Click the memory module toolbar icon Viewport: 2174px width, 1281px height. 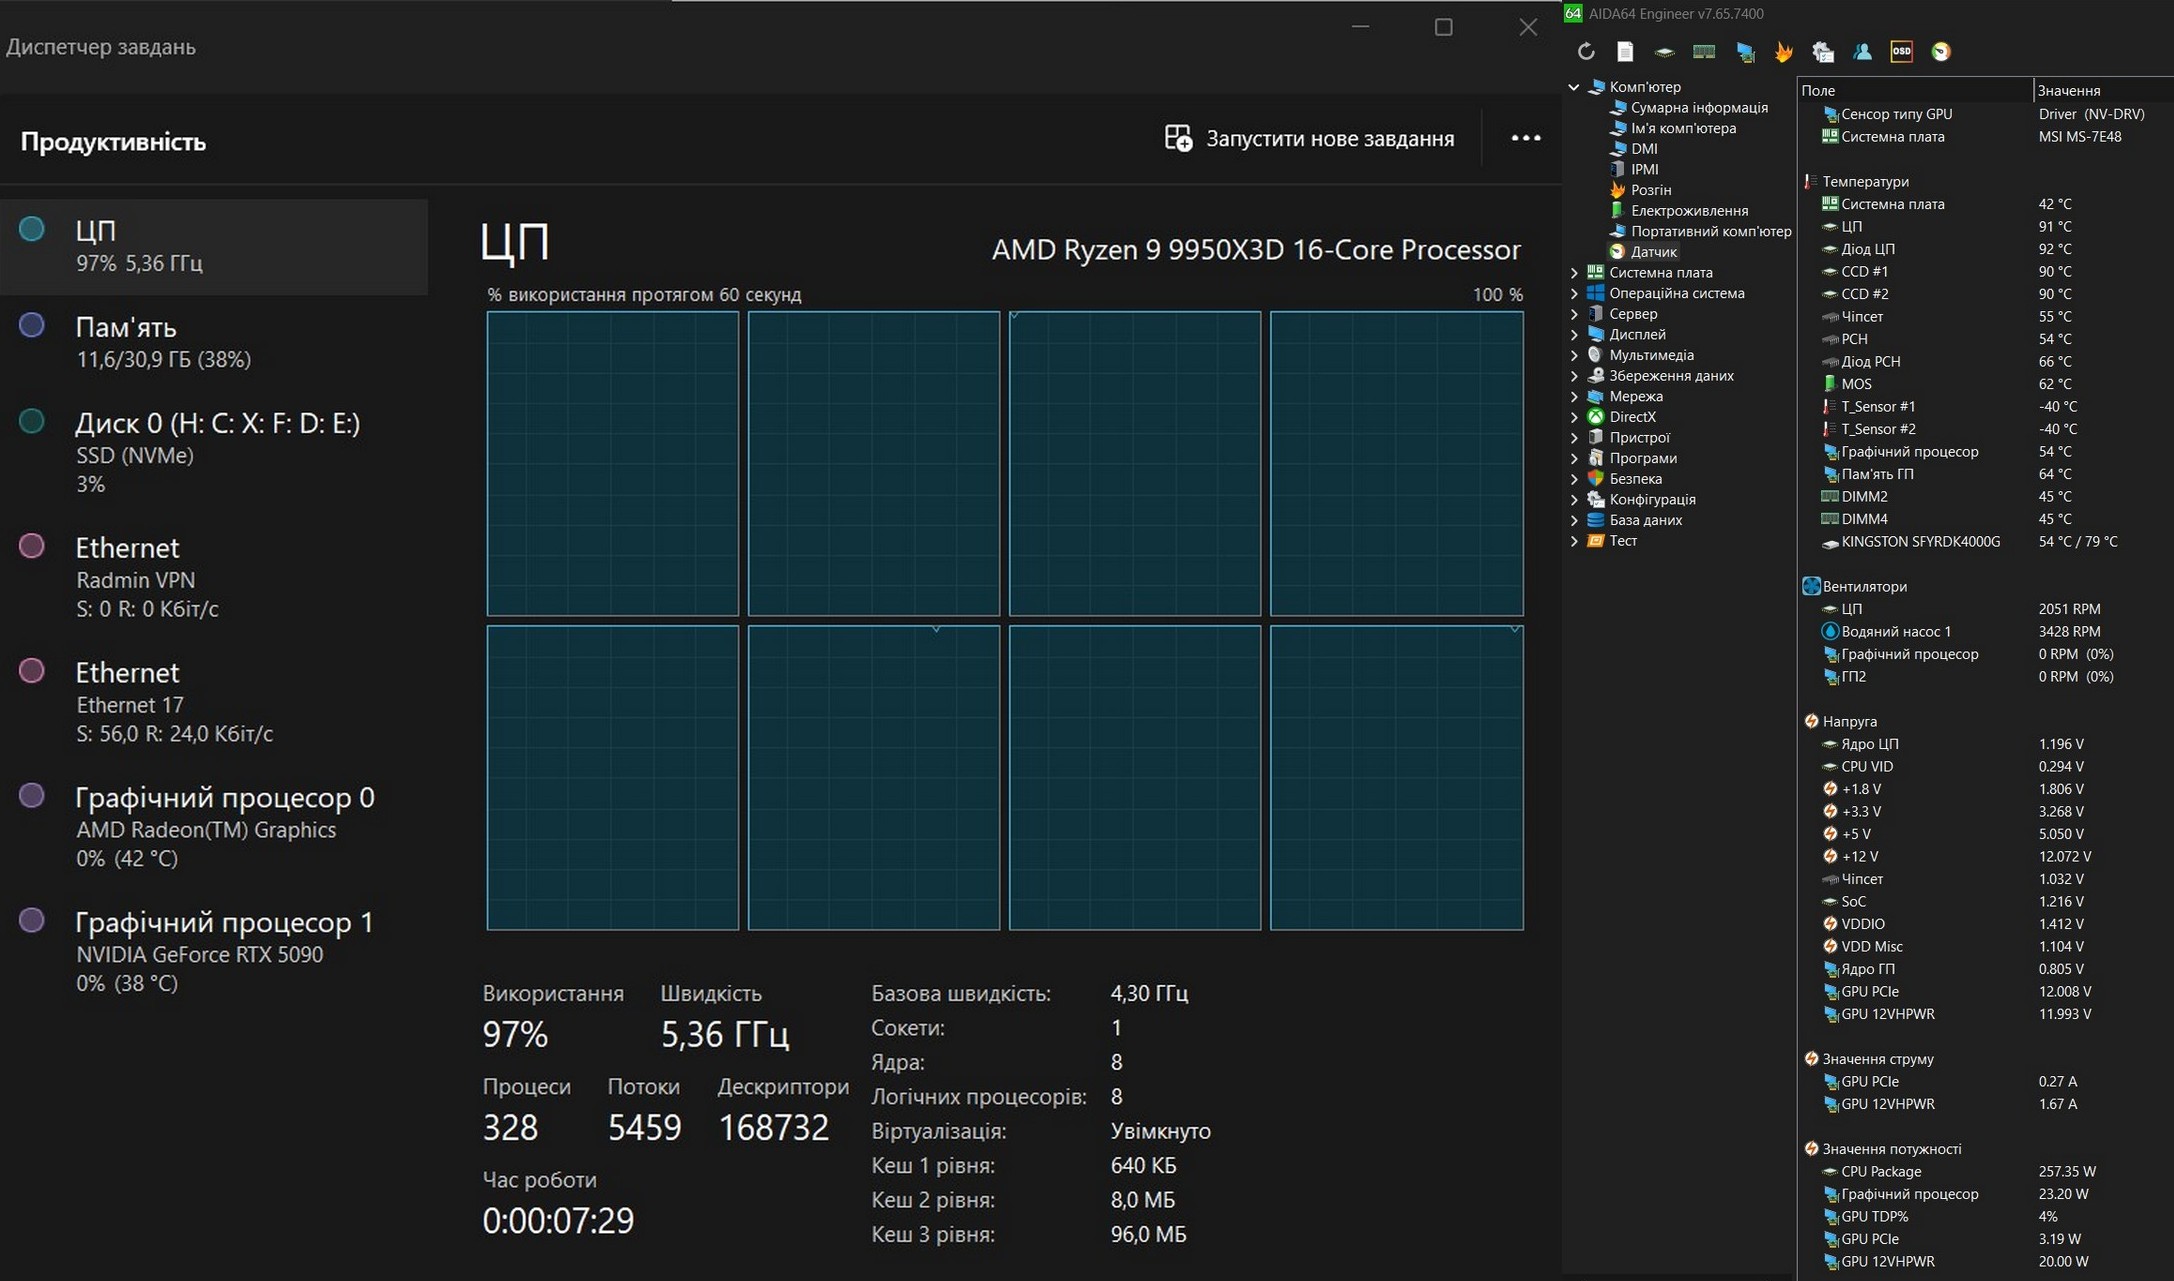coord(1704,51)
